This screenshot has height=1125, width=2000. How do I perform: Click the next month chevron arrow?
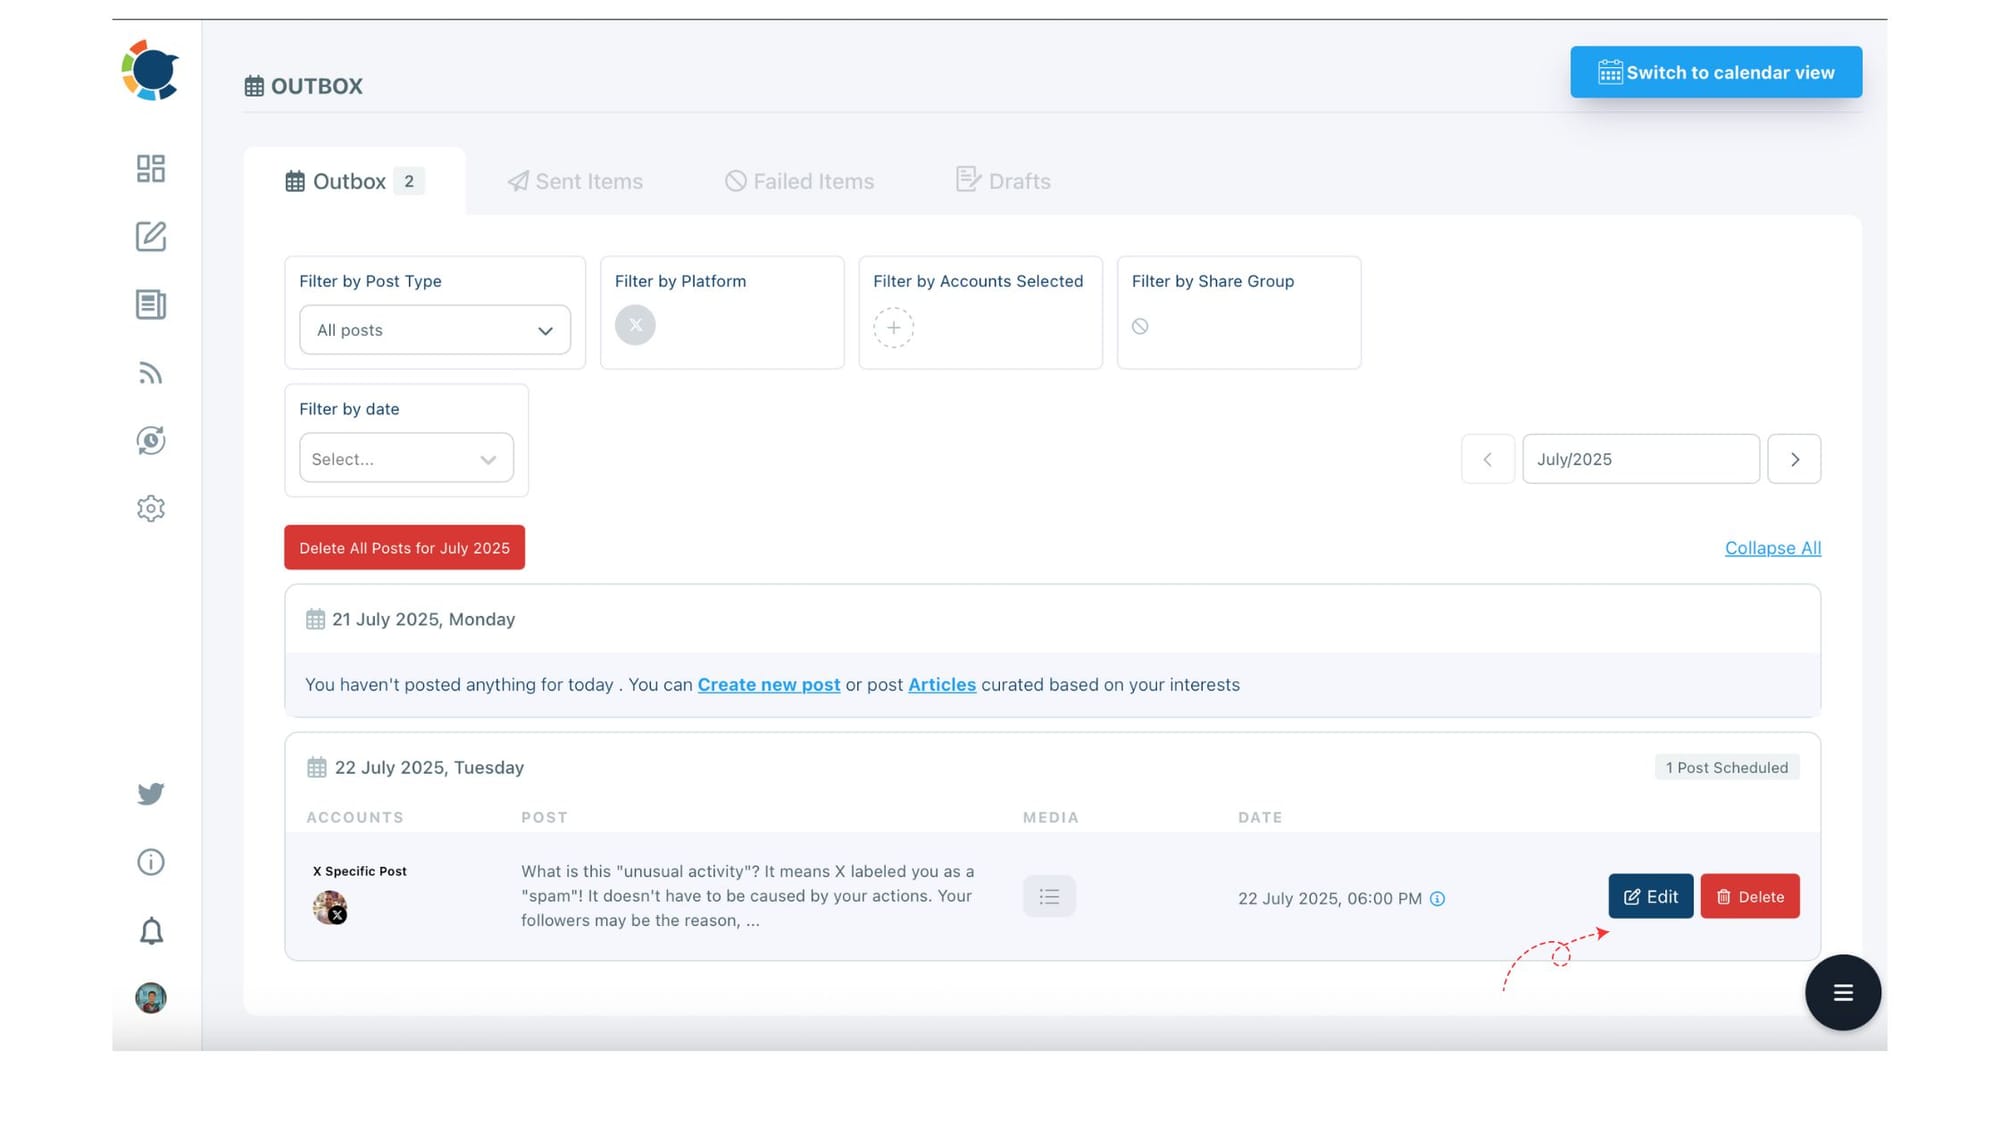(x=1794, y=459)
